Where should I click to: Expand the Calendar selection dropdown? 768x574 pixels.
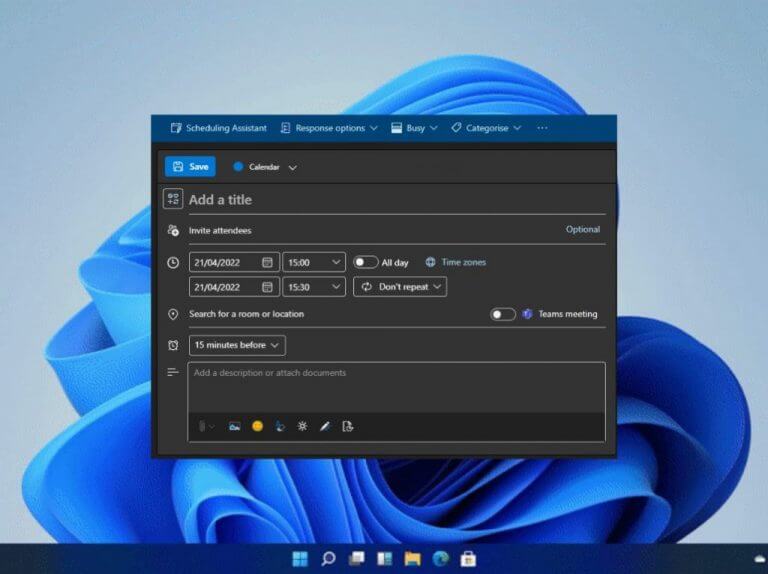[x=292, y=167]
